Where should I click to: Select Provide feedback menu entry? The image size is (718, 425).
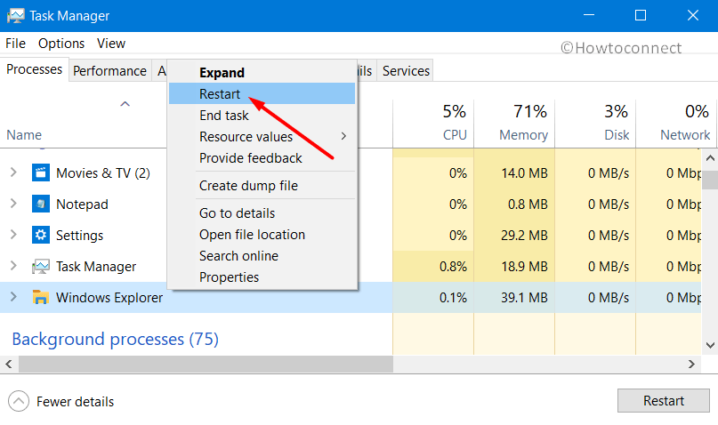tap(261, 158)
